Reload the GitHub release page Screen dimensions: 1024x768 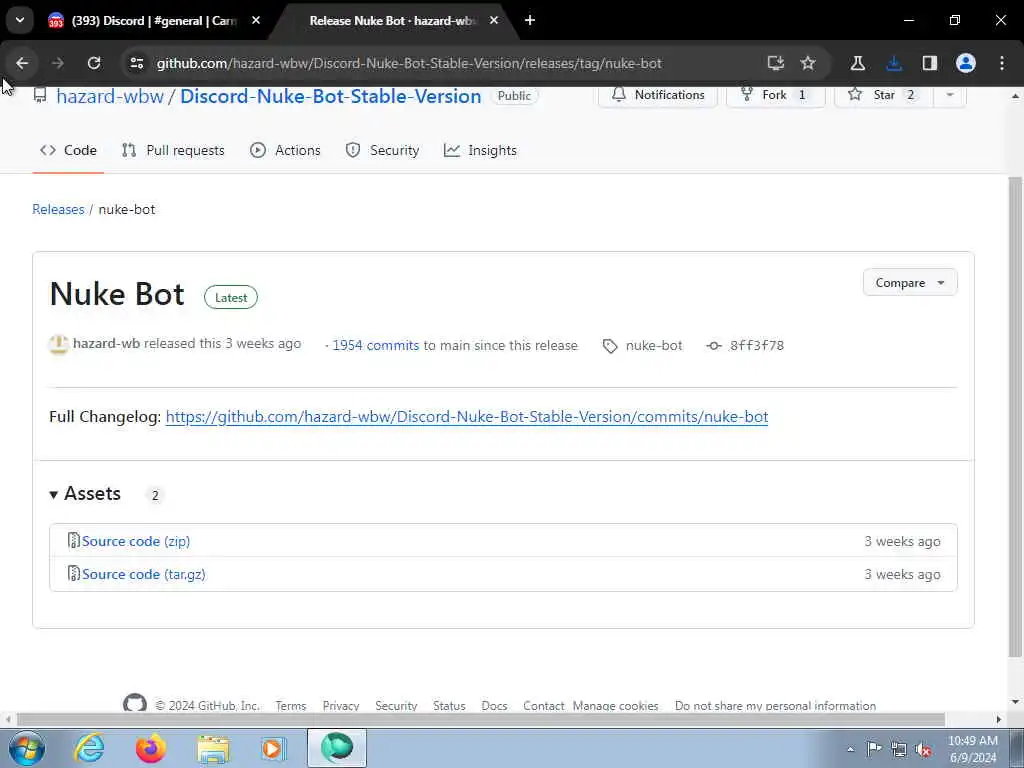pos(94,63)
